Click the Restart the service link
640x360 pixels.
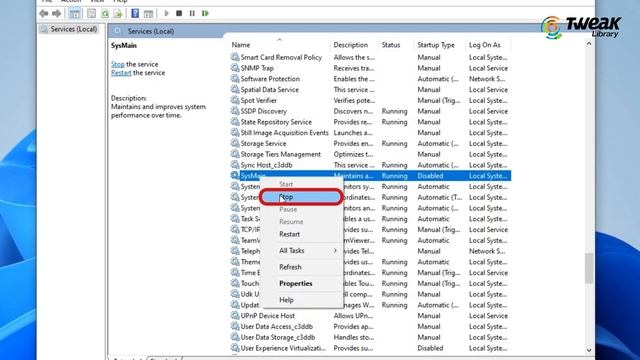click(x=121, y=73)
